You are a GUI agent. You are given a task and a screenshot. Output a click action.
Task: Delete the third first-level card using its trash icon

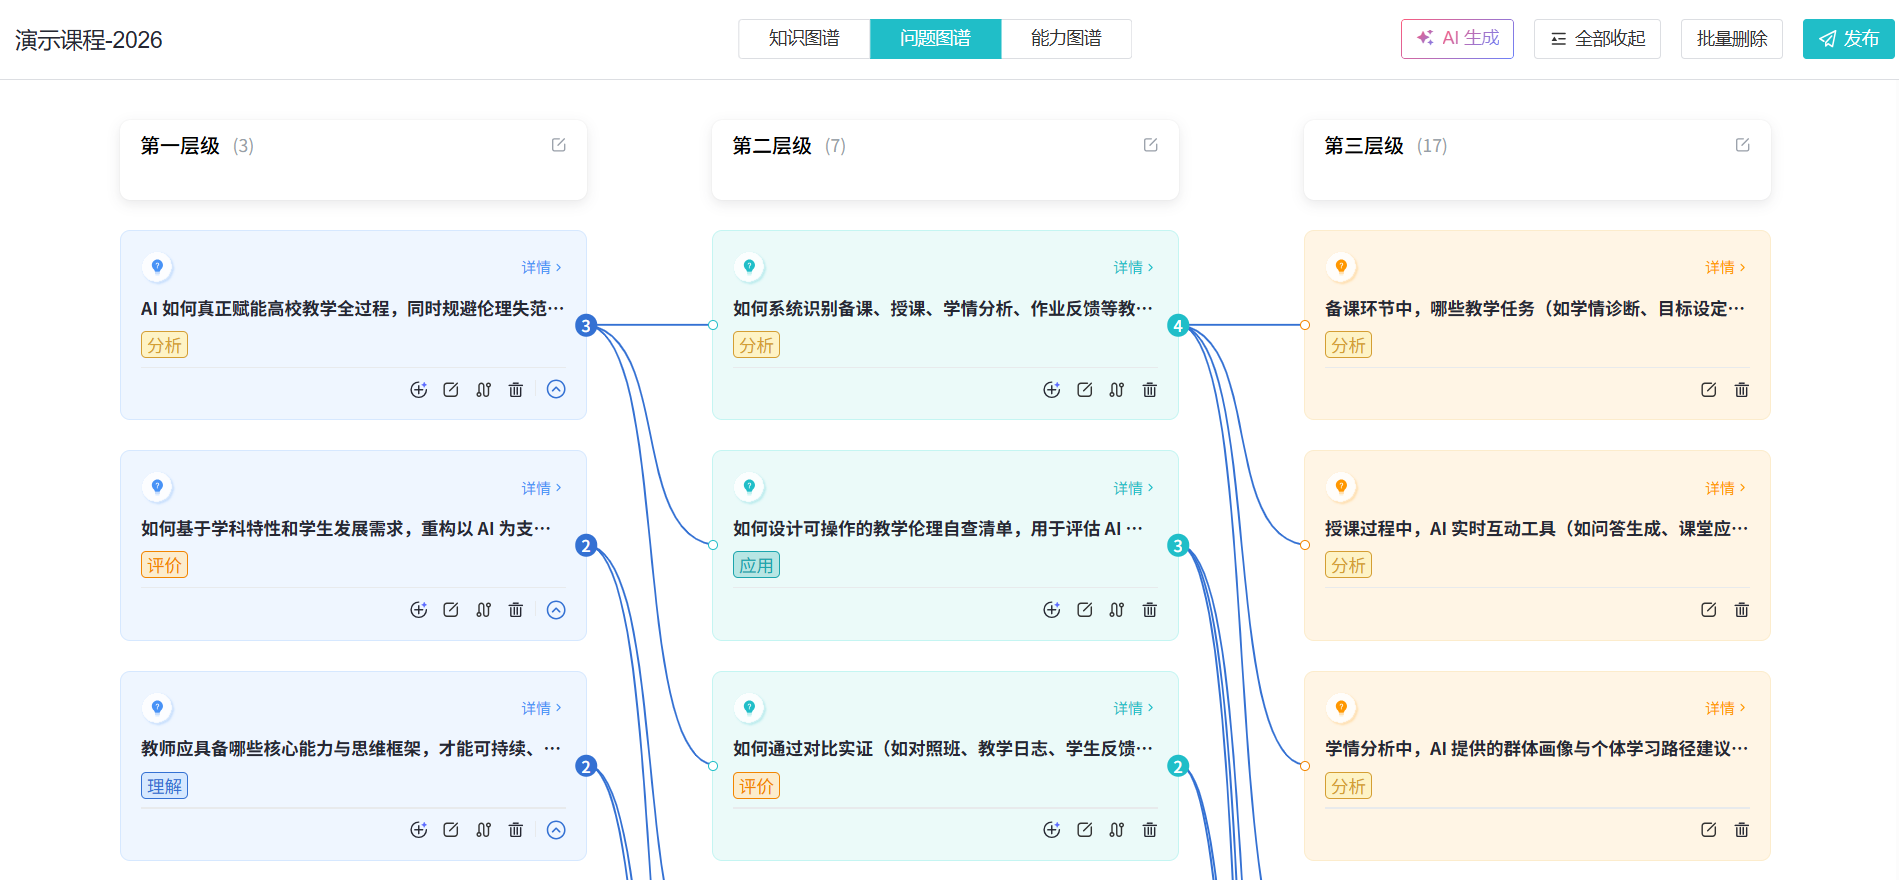click(x=516, y=830)
